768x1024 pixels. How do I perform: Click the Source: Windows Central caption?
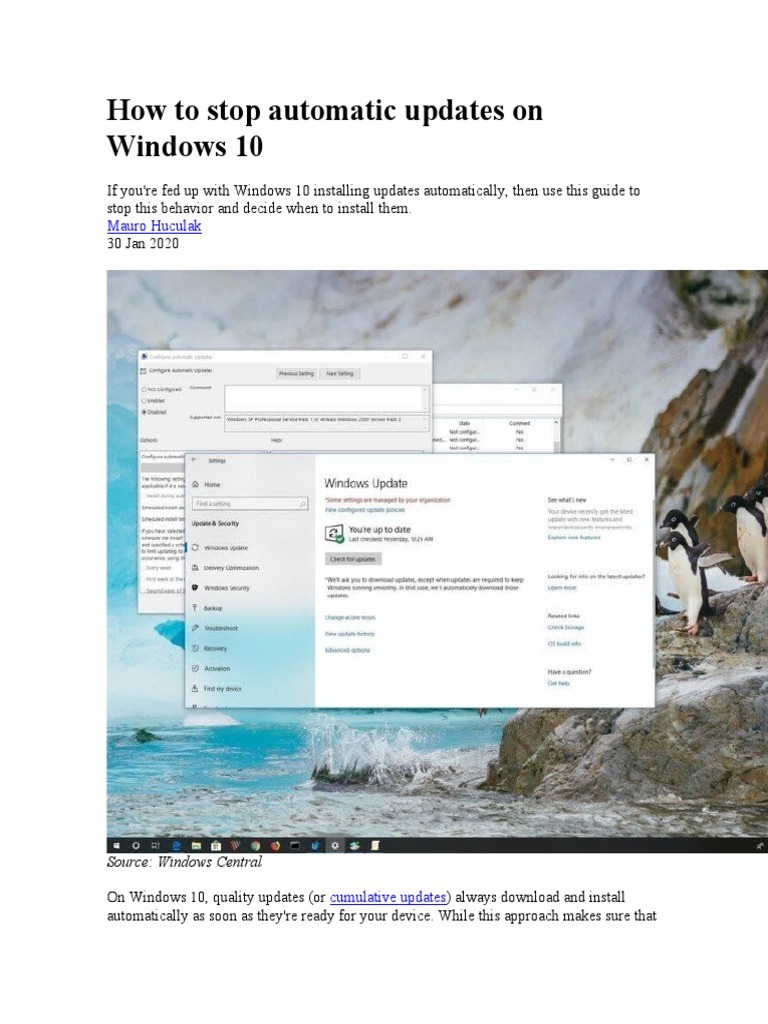184,862
